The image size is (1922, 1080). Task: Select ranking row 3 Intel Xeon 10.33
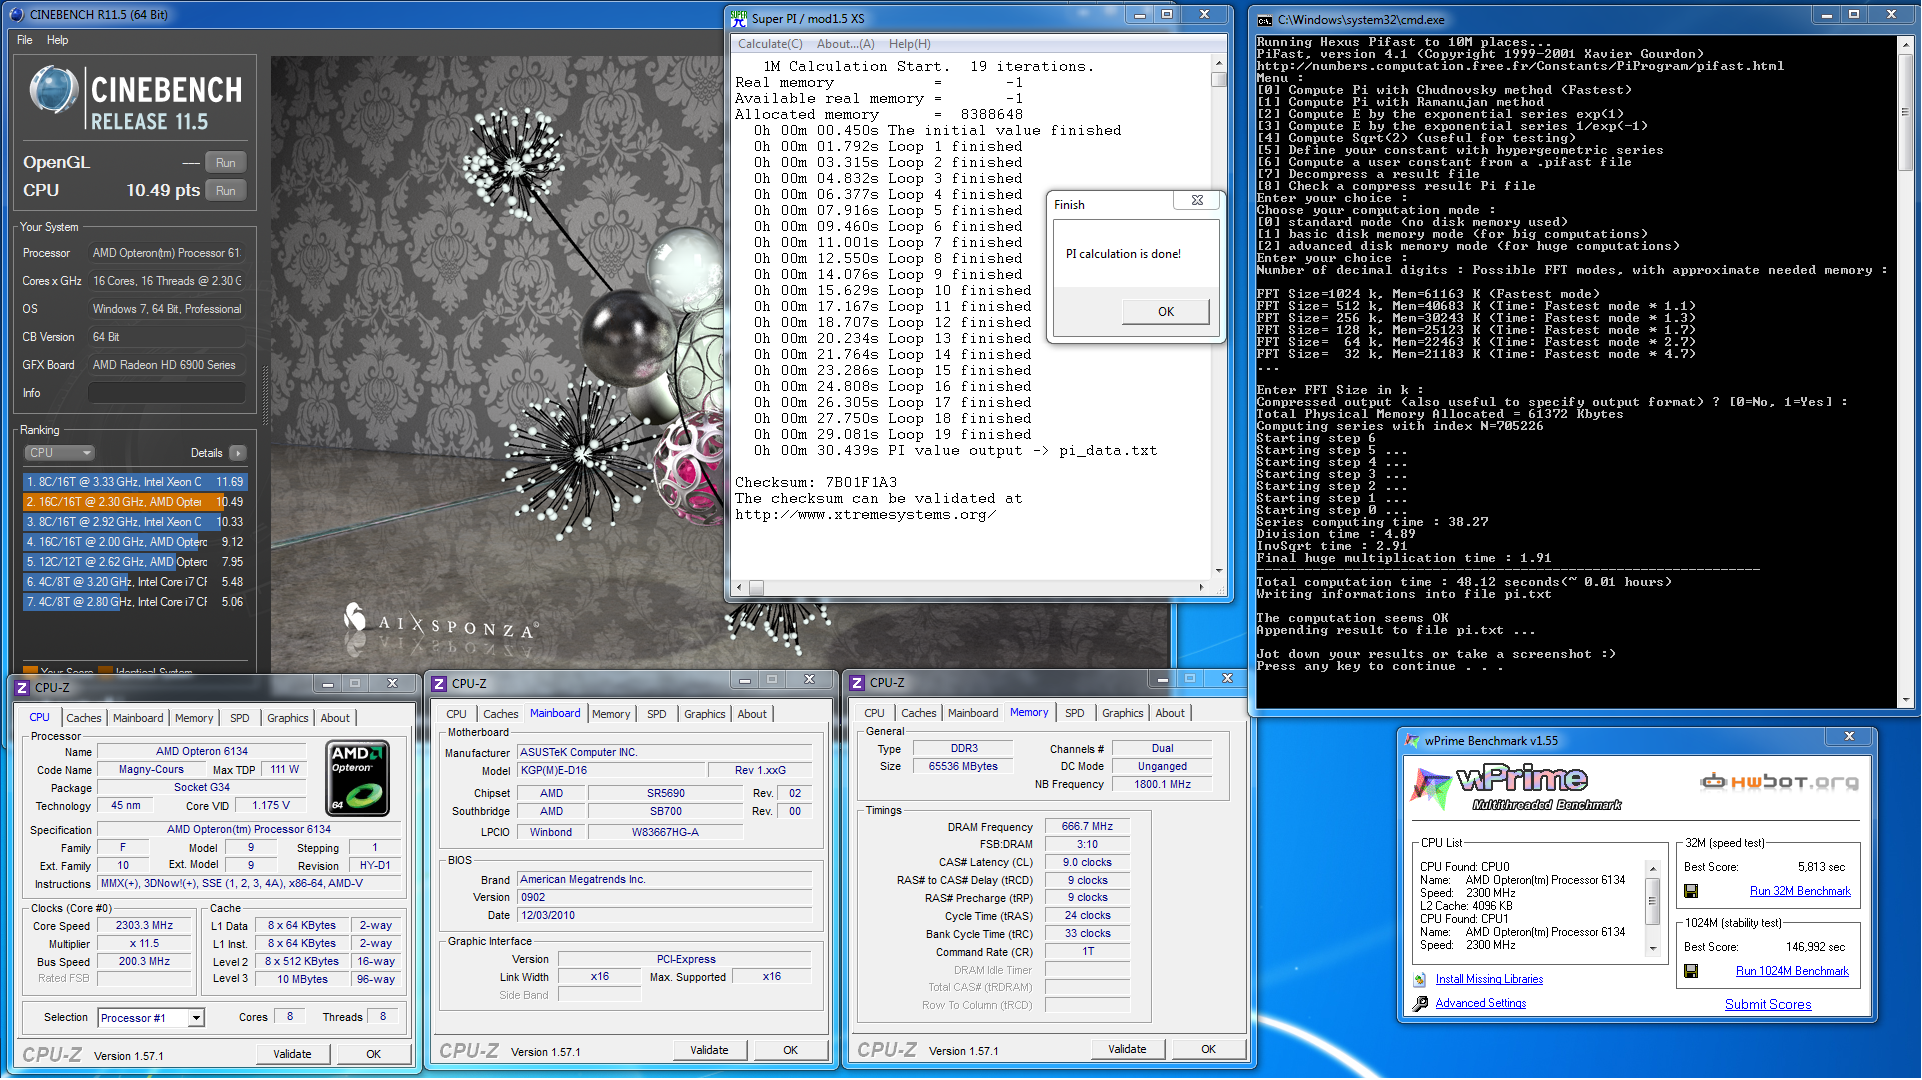[x=134, y=522]
